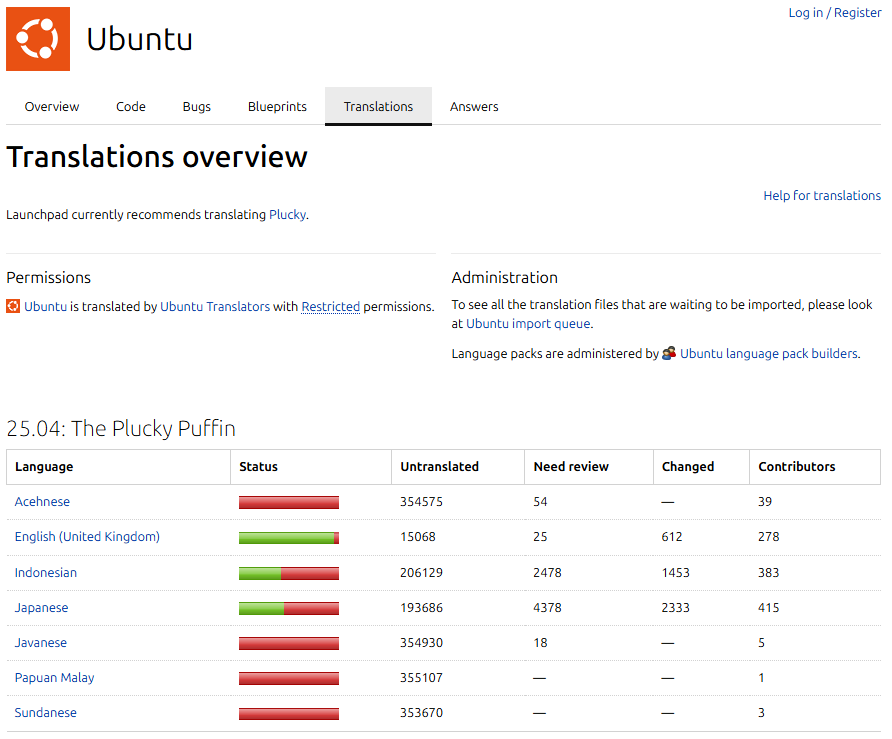Click Indonesian untranslated value 206129
The image size is (892, 739).
[421, 572]
